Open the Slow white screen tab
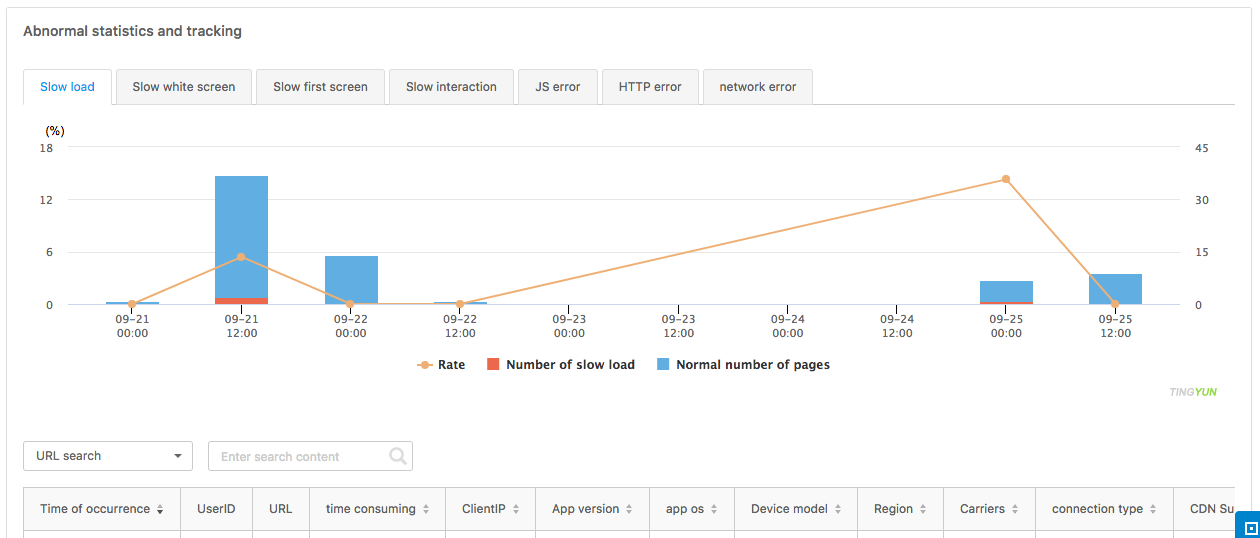1260x538 pixels. (x=184, y=87)
